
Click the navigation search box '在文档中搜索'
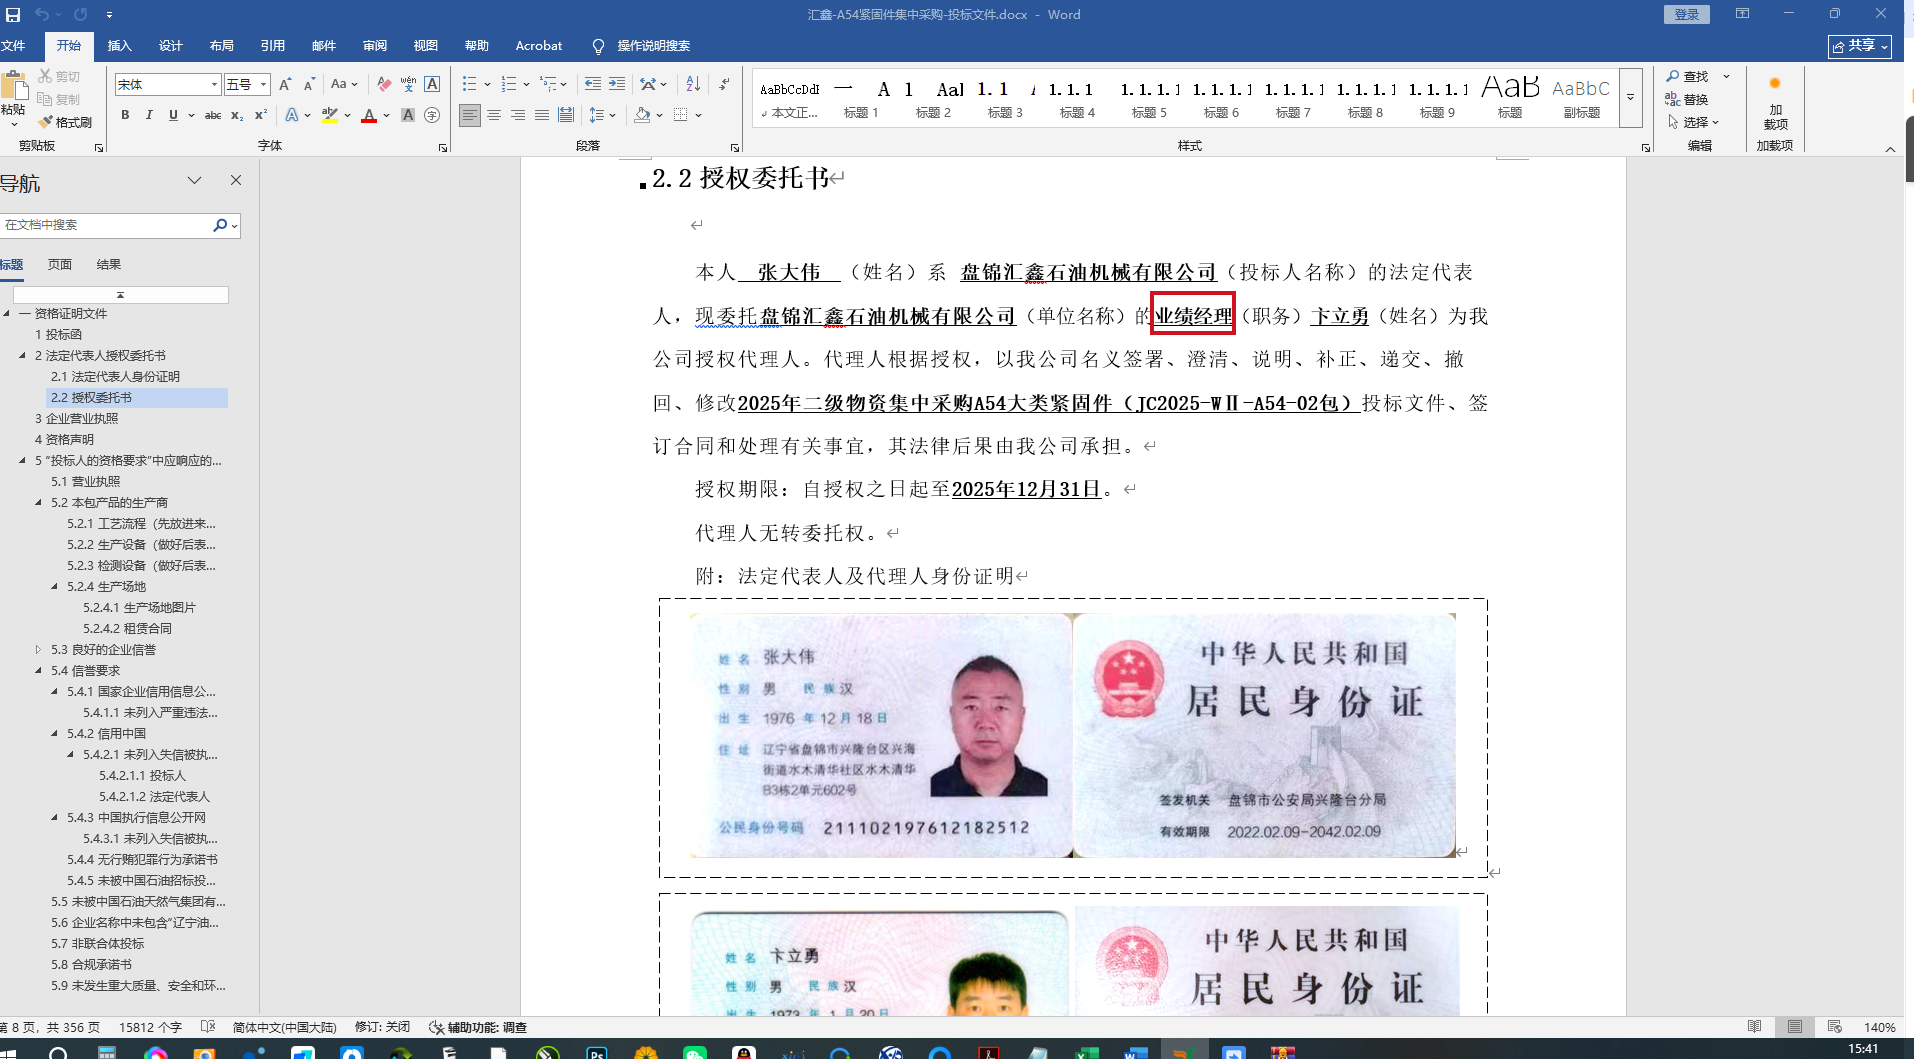pos(107,225)
